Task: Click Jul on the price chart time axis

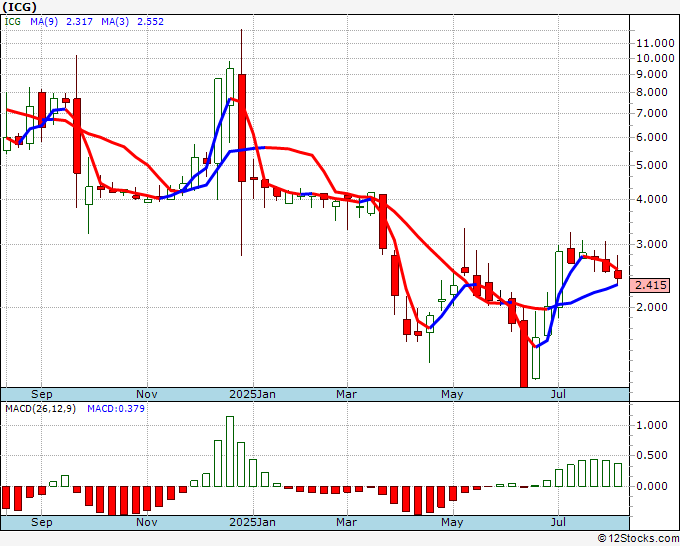Action: coord(558,394)
